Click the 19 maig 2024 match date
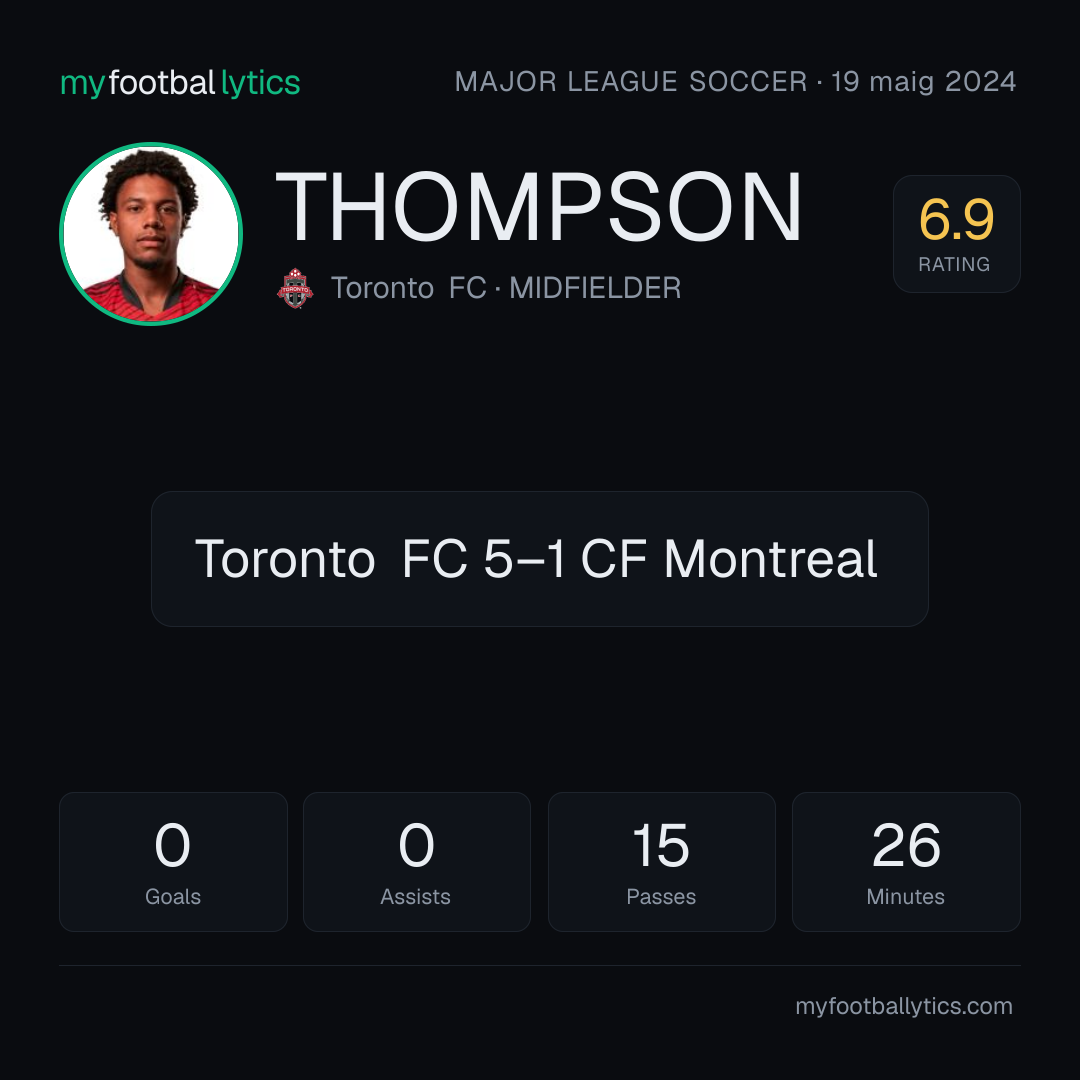This screenshot has height=1080, width=1080. point(924,82)
